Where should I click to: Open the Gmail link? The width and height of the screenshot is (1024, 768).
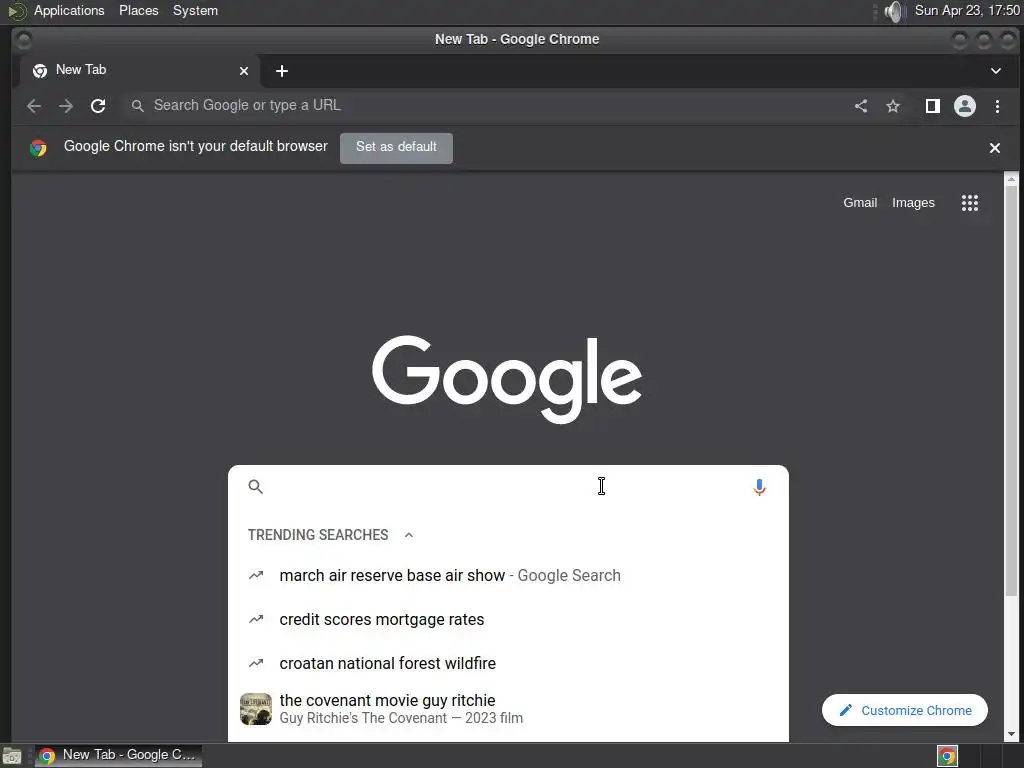(859, 202)
